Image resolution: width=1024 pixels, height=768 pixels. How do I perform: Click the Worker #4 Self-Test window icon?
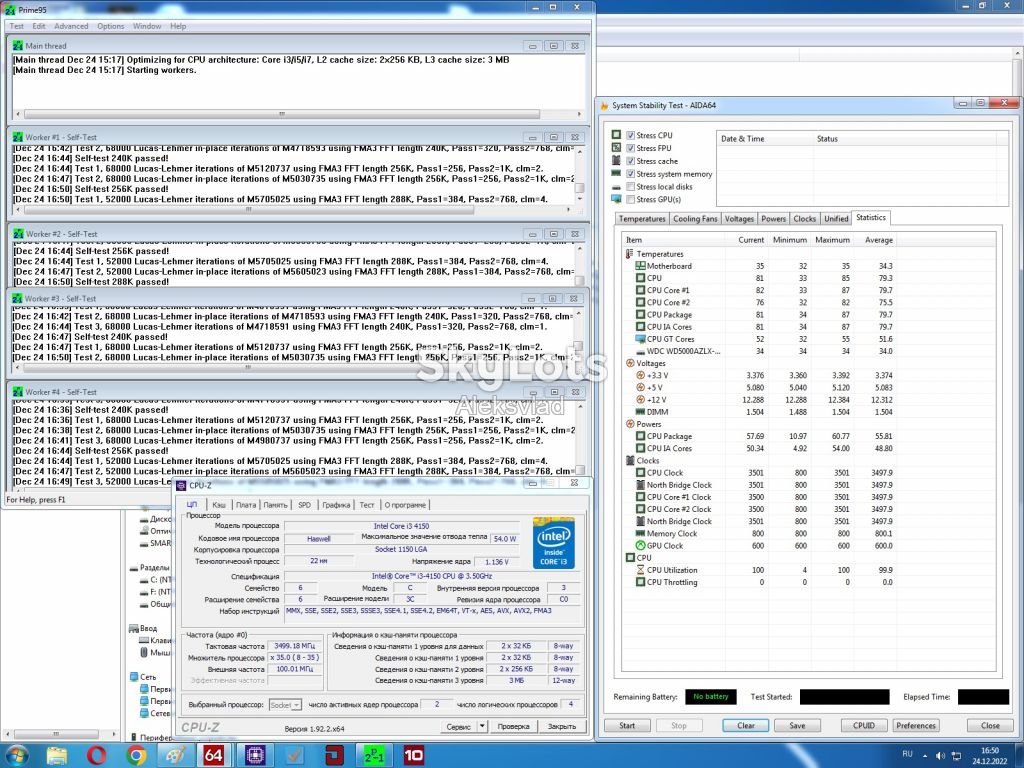click(x=18, y=392)
